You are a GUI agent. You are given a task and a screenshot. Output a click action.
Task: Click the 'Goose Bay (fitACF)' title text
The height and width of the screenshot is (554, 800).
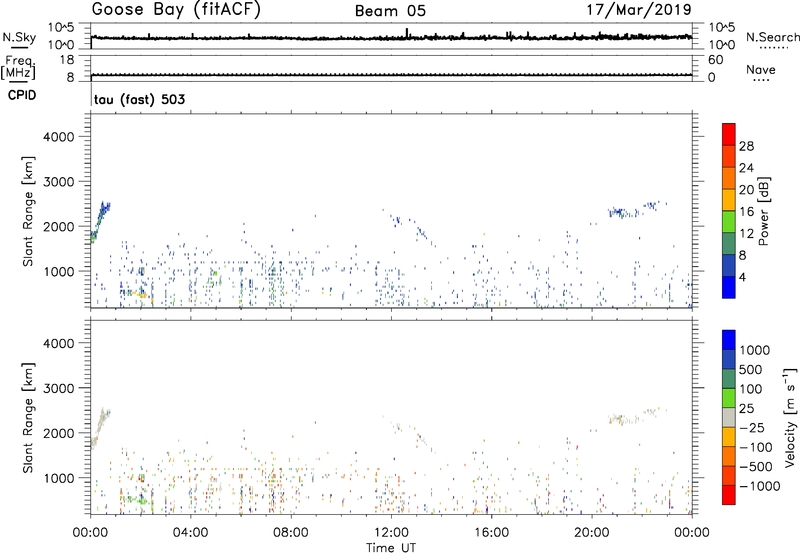point(176,10)
